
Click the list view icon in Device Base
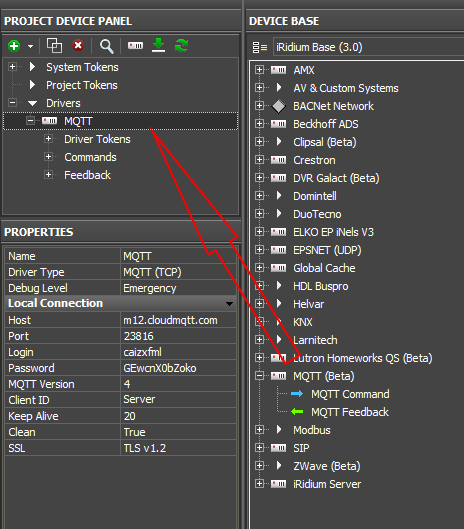[260, 47]
